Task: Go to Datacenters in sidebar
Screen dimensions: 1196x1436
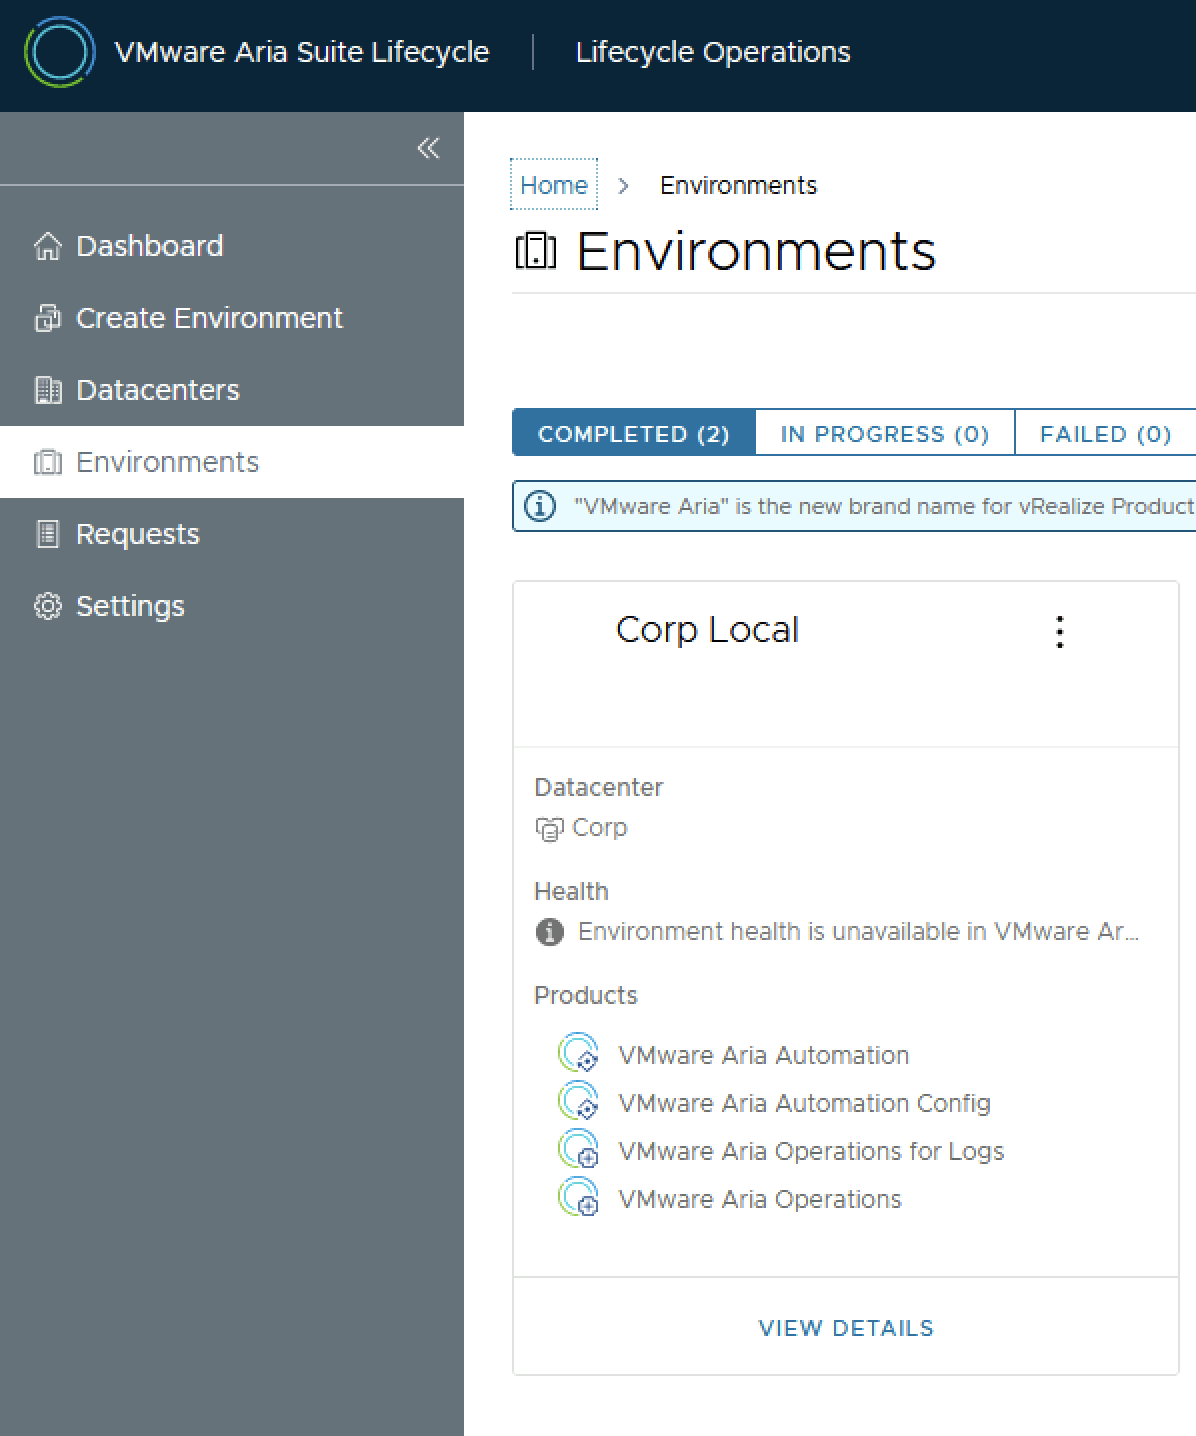Action: [x=157, y=390]
